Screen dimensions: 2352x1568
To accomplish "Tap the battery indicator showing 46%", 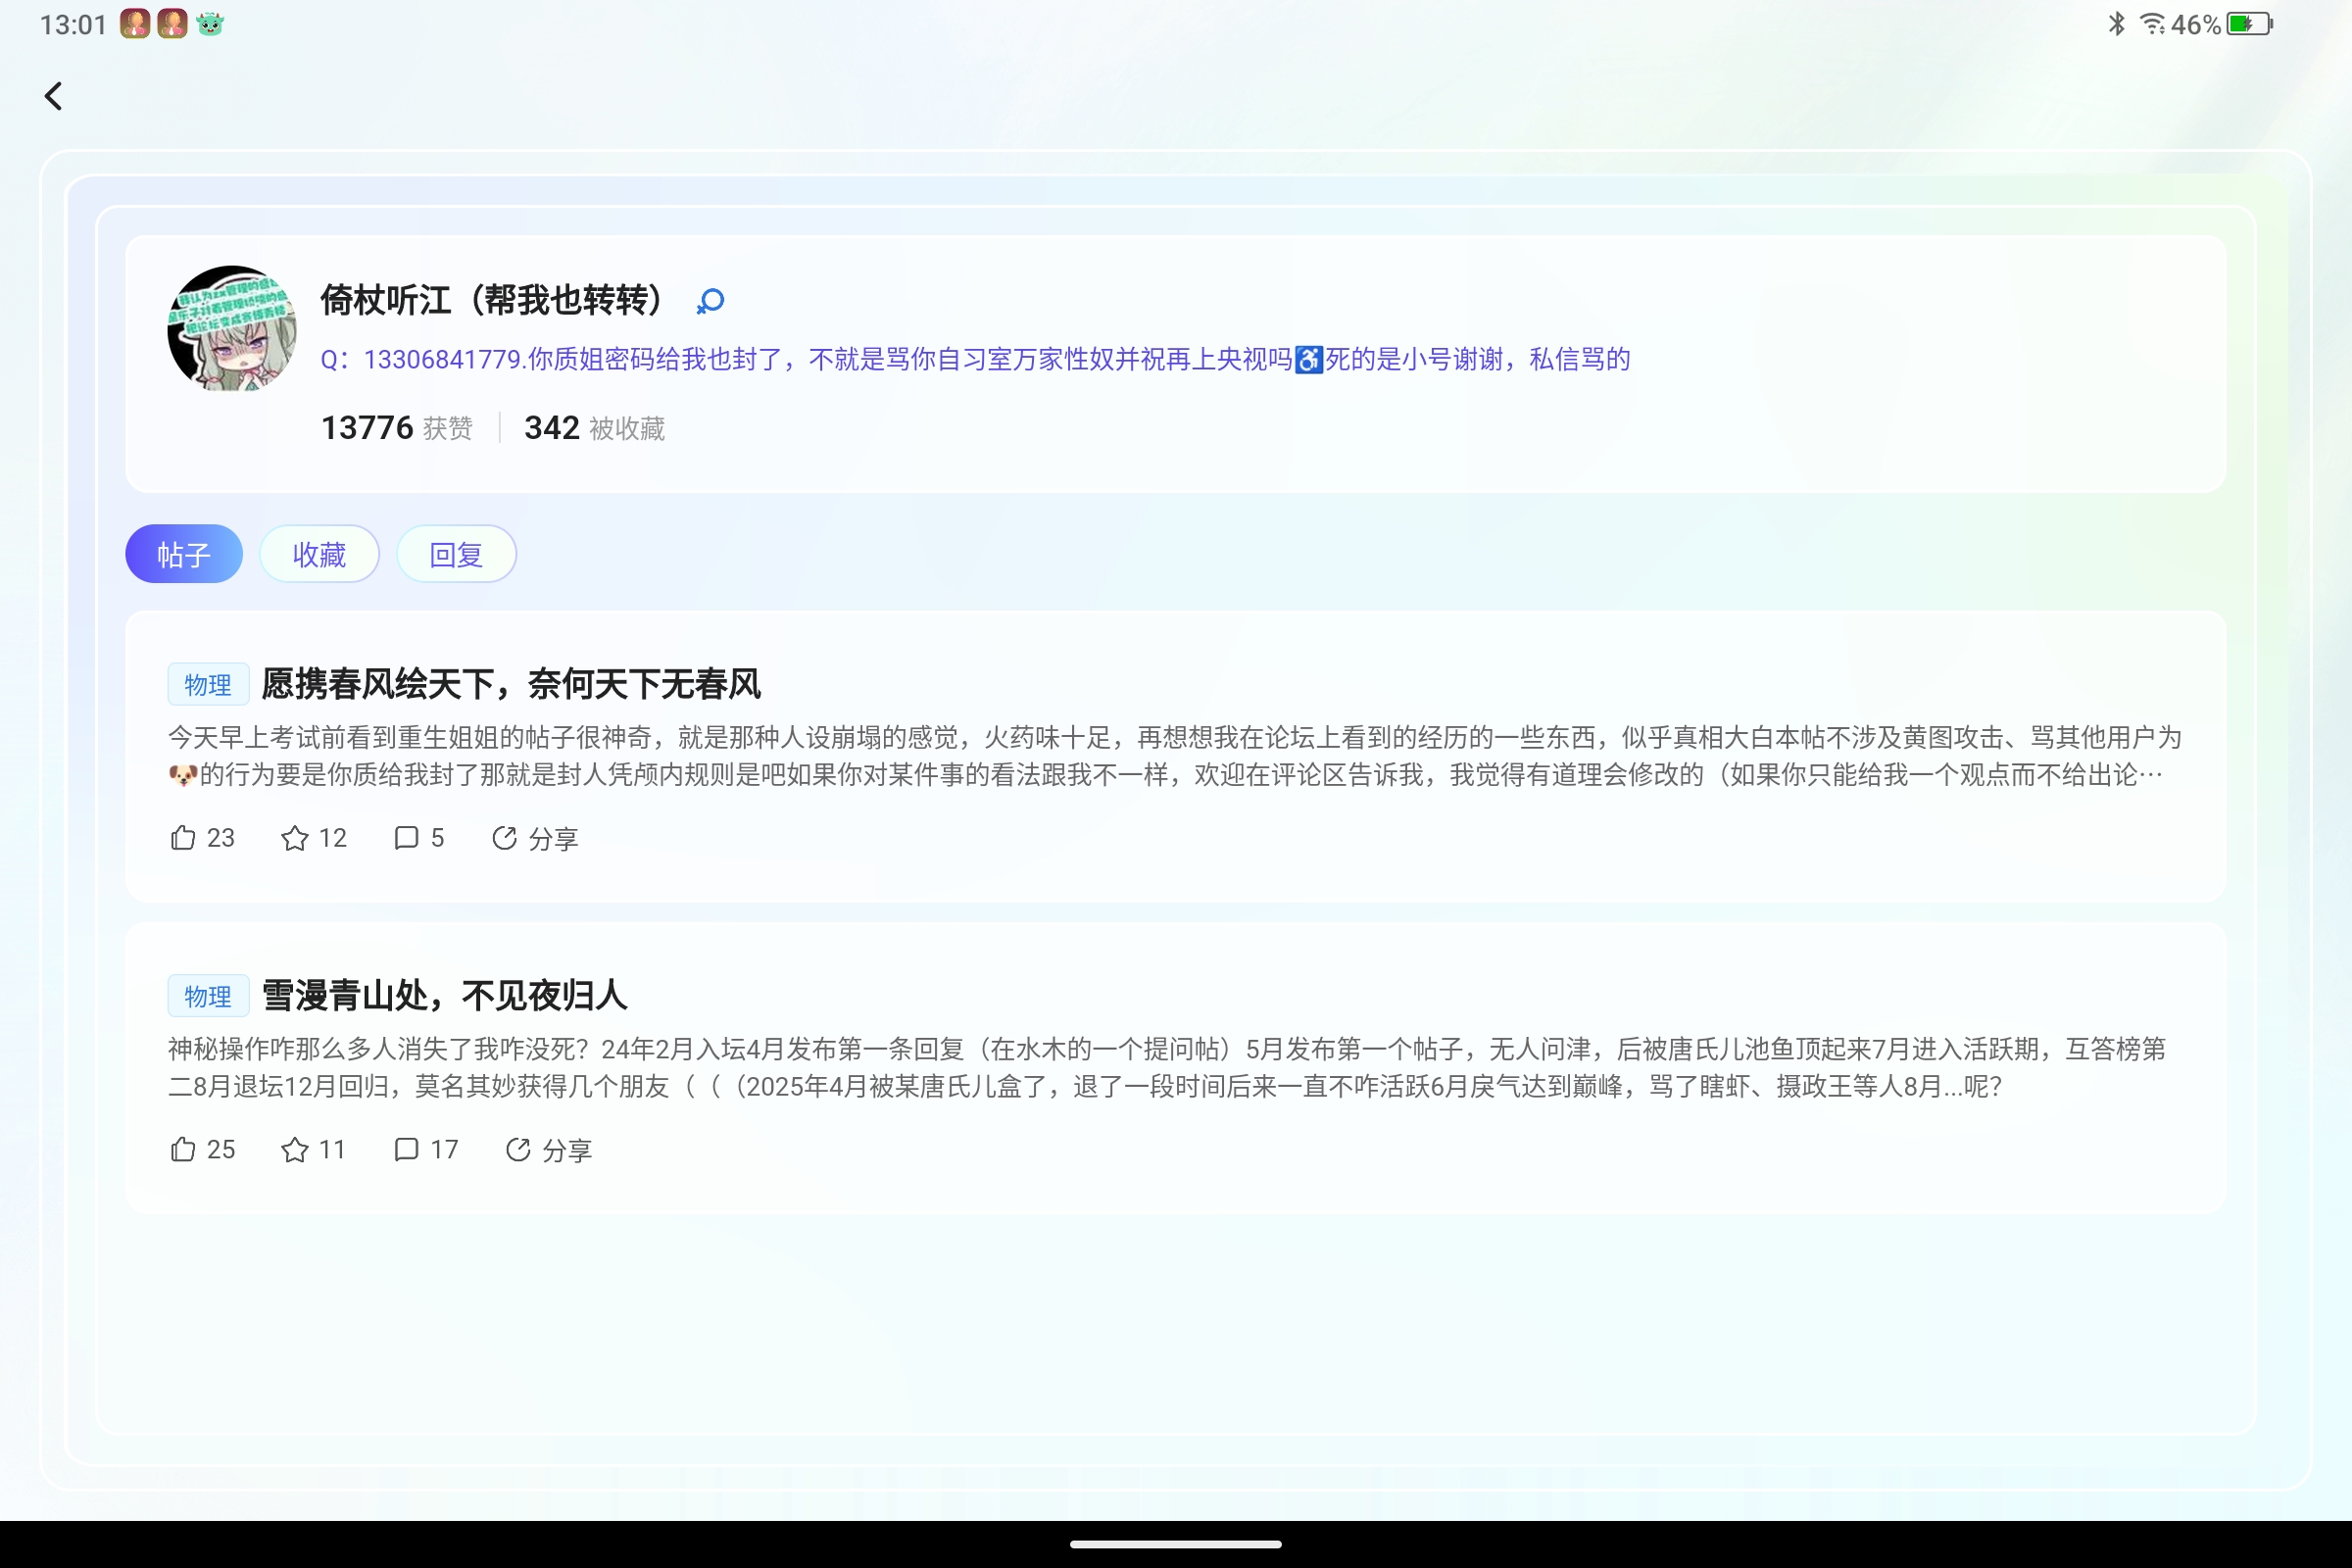I will [x=2223, y=24].
